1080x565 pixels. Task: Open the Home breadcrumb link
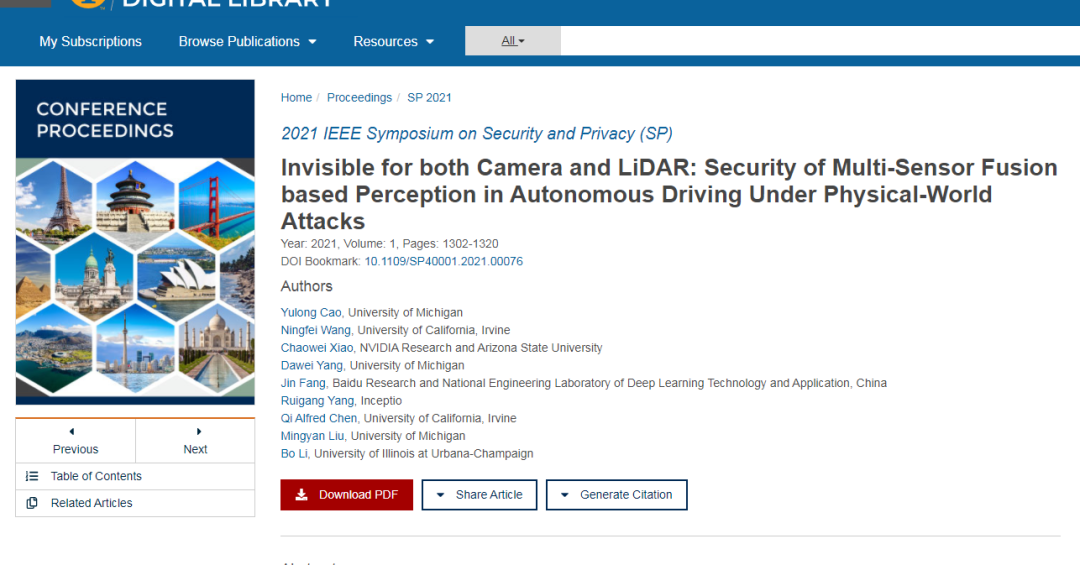tap(296, 98)
